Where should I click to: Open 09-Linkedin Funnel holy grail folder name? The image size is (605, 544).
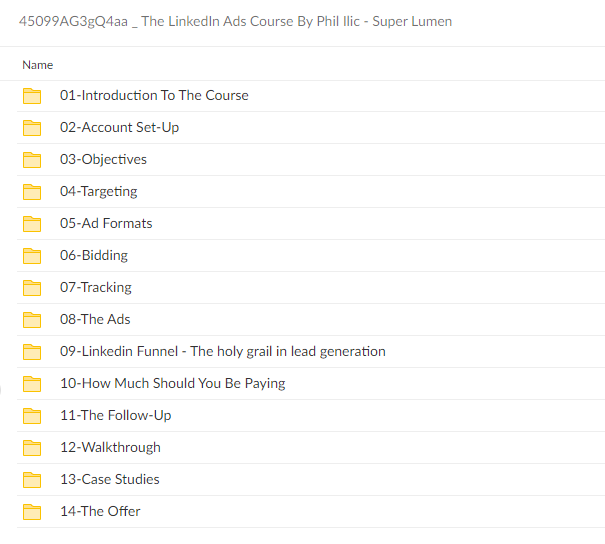pos(222,352)
